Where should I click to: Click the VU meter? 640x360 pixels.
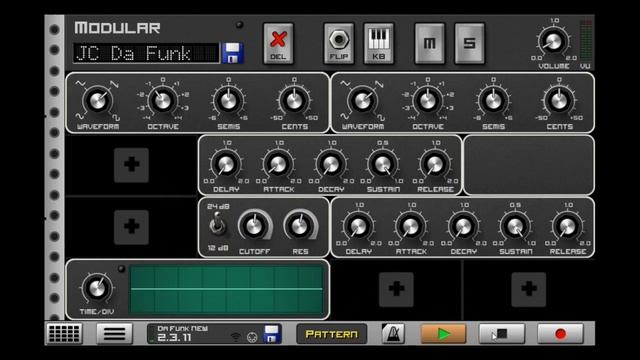click(x=586, y=41)
